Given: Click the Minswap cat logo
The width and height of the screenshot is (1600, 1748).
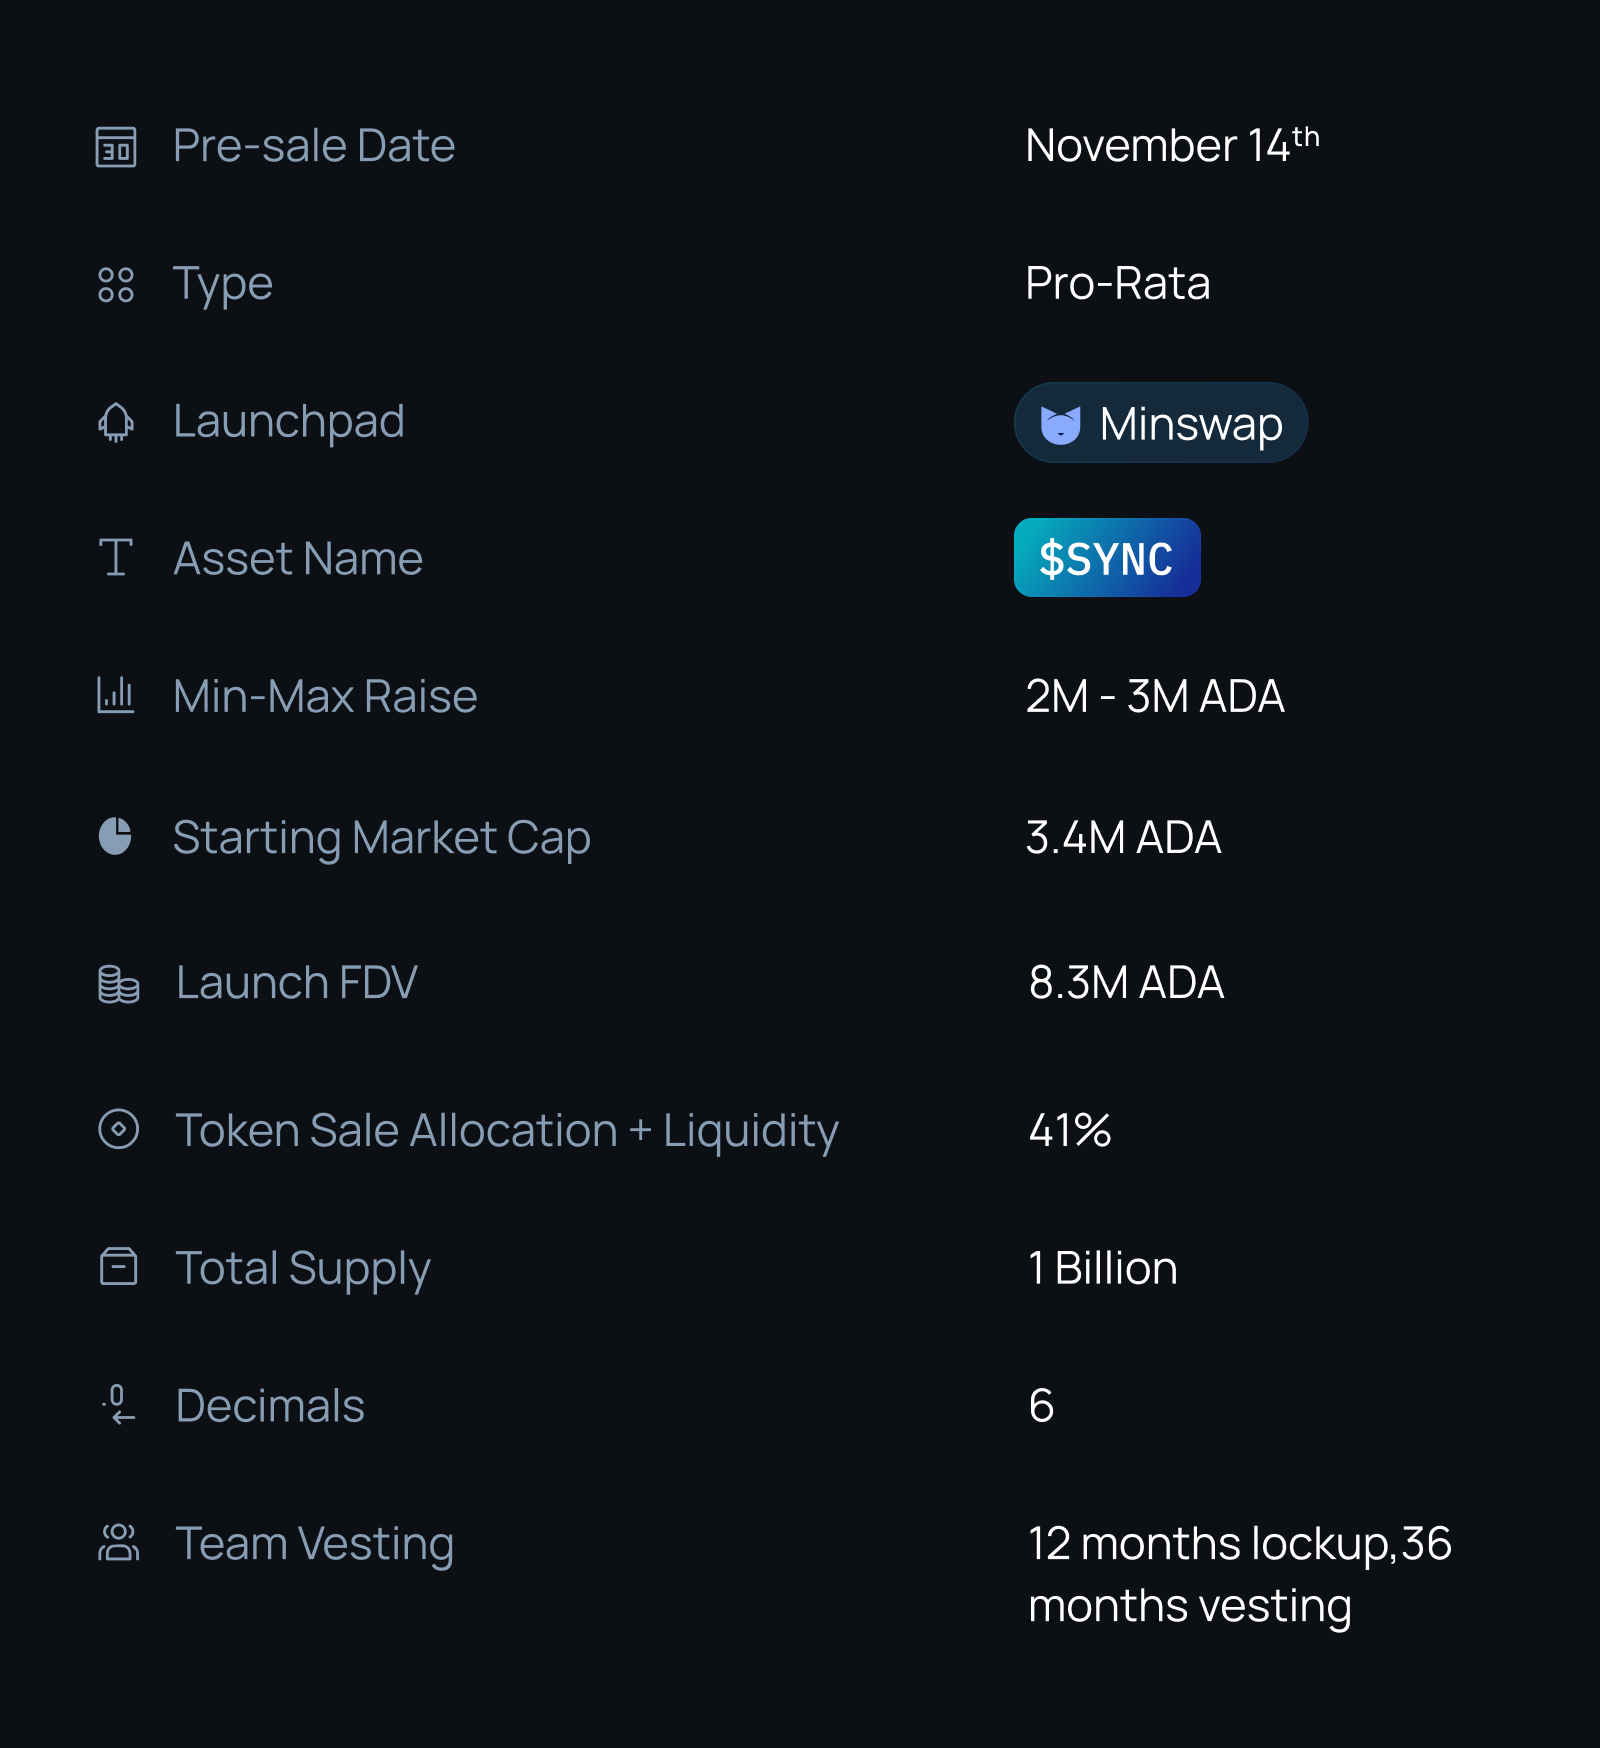Looking at the screenshot, I should [1060, 424].
